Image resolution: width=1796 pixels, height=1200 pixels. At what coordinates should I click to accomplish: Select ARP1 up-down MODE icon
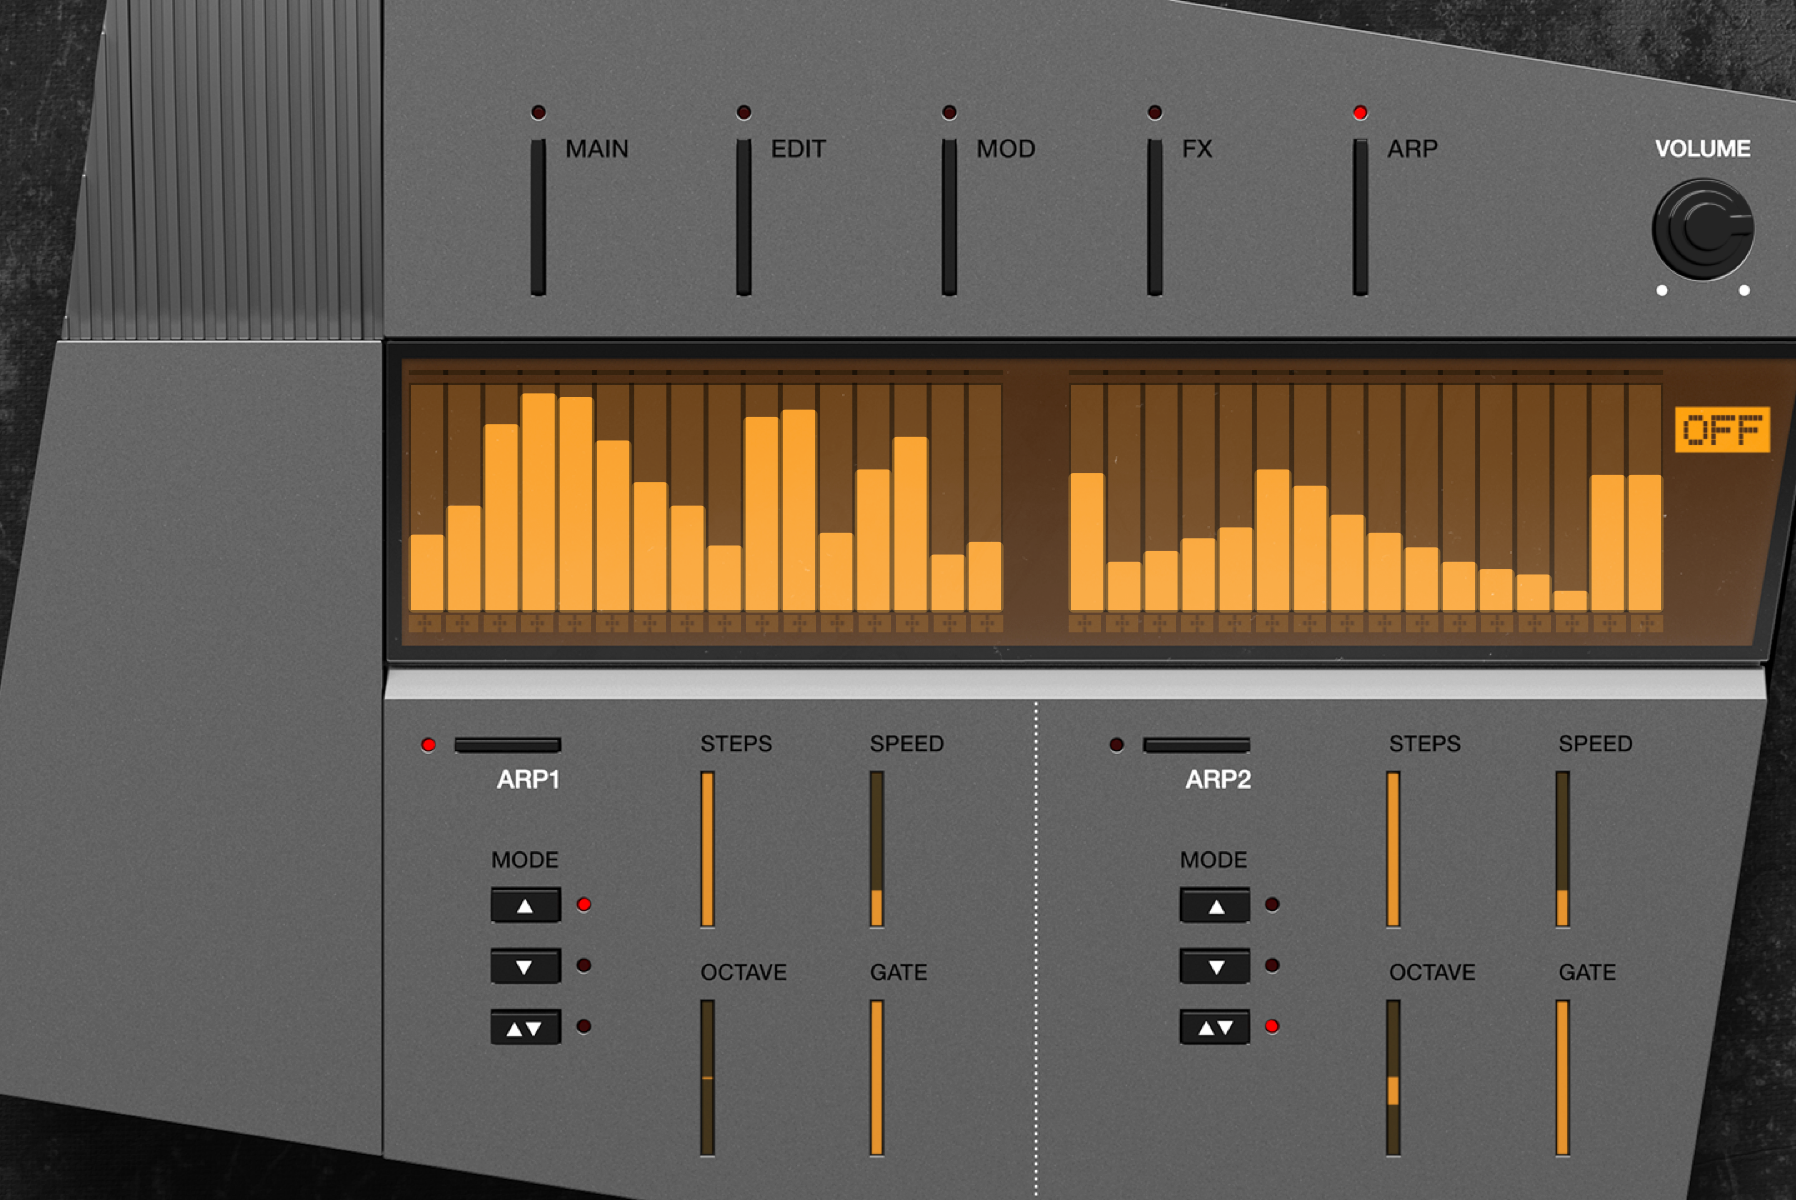(528, 1026)
